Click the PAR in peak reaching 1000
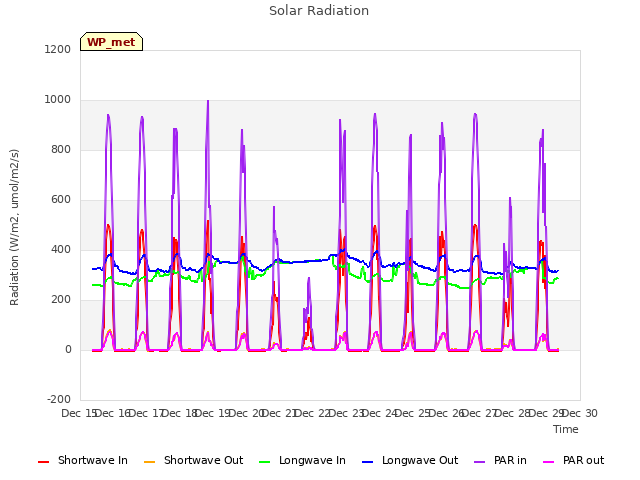This screenshot has height=480, width=640. 208,101
